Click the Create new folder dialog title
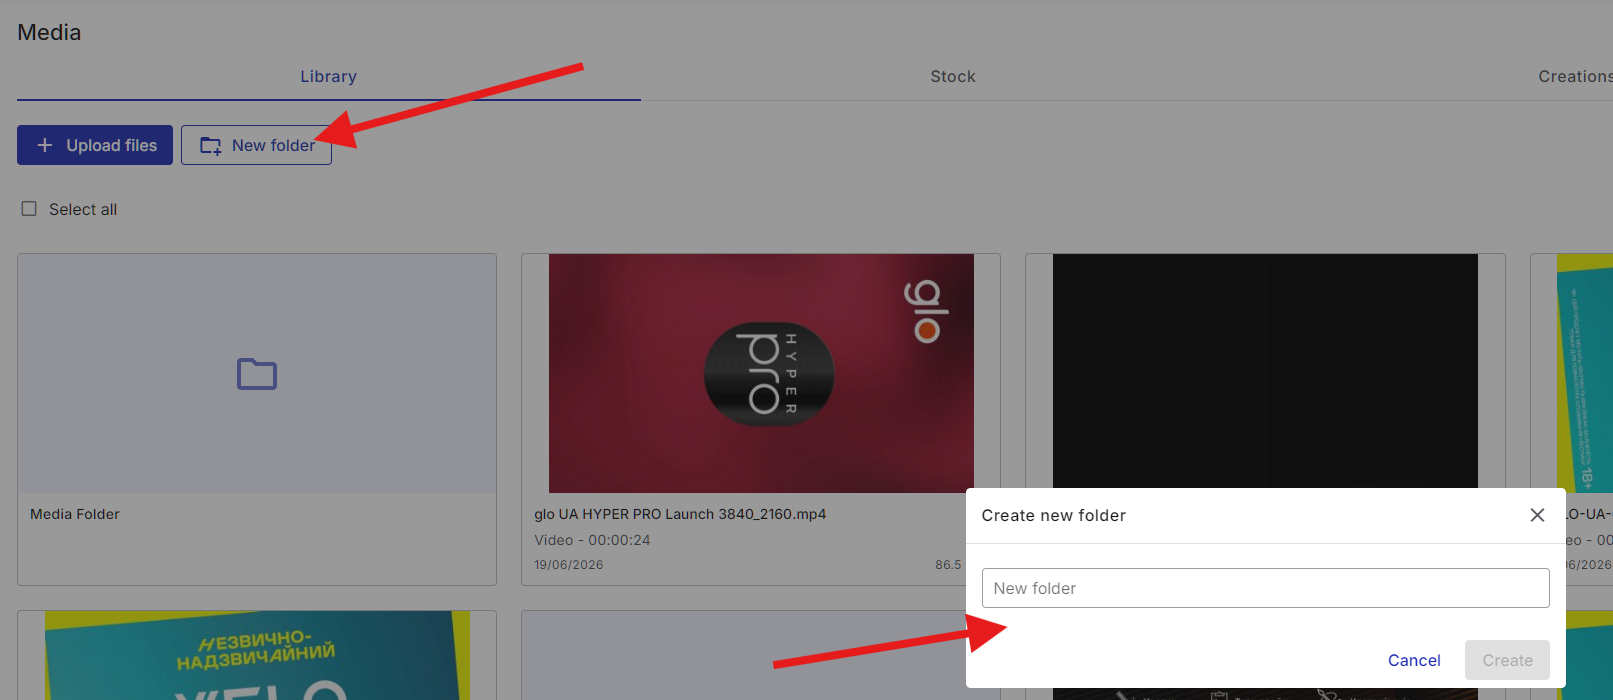The width and height of the screenshot is (1613, 700). click(1054, 515)
